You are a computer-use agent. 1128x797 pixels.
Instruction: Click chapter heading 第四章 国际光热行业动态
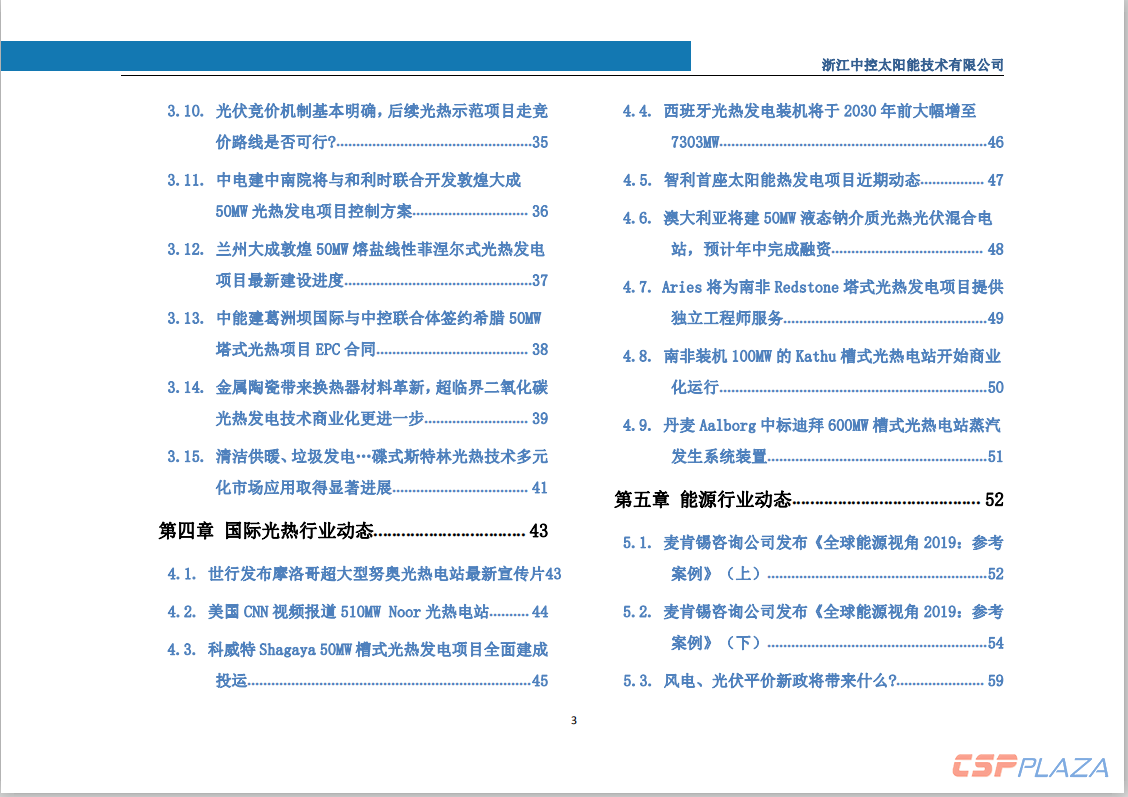[x=352, y=531]
